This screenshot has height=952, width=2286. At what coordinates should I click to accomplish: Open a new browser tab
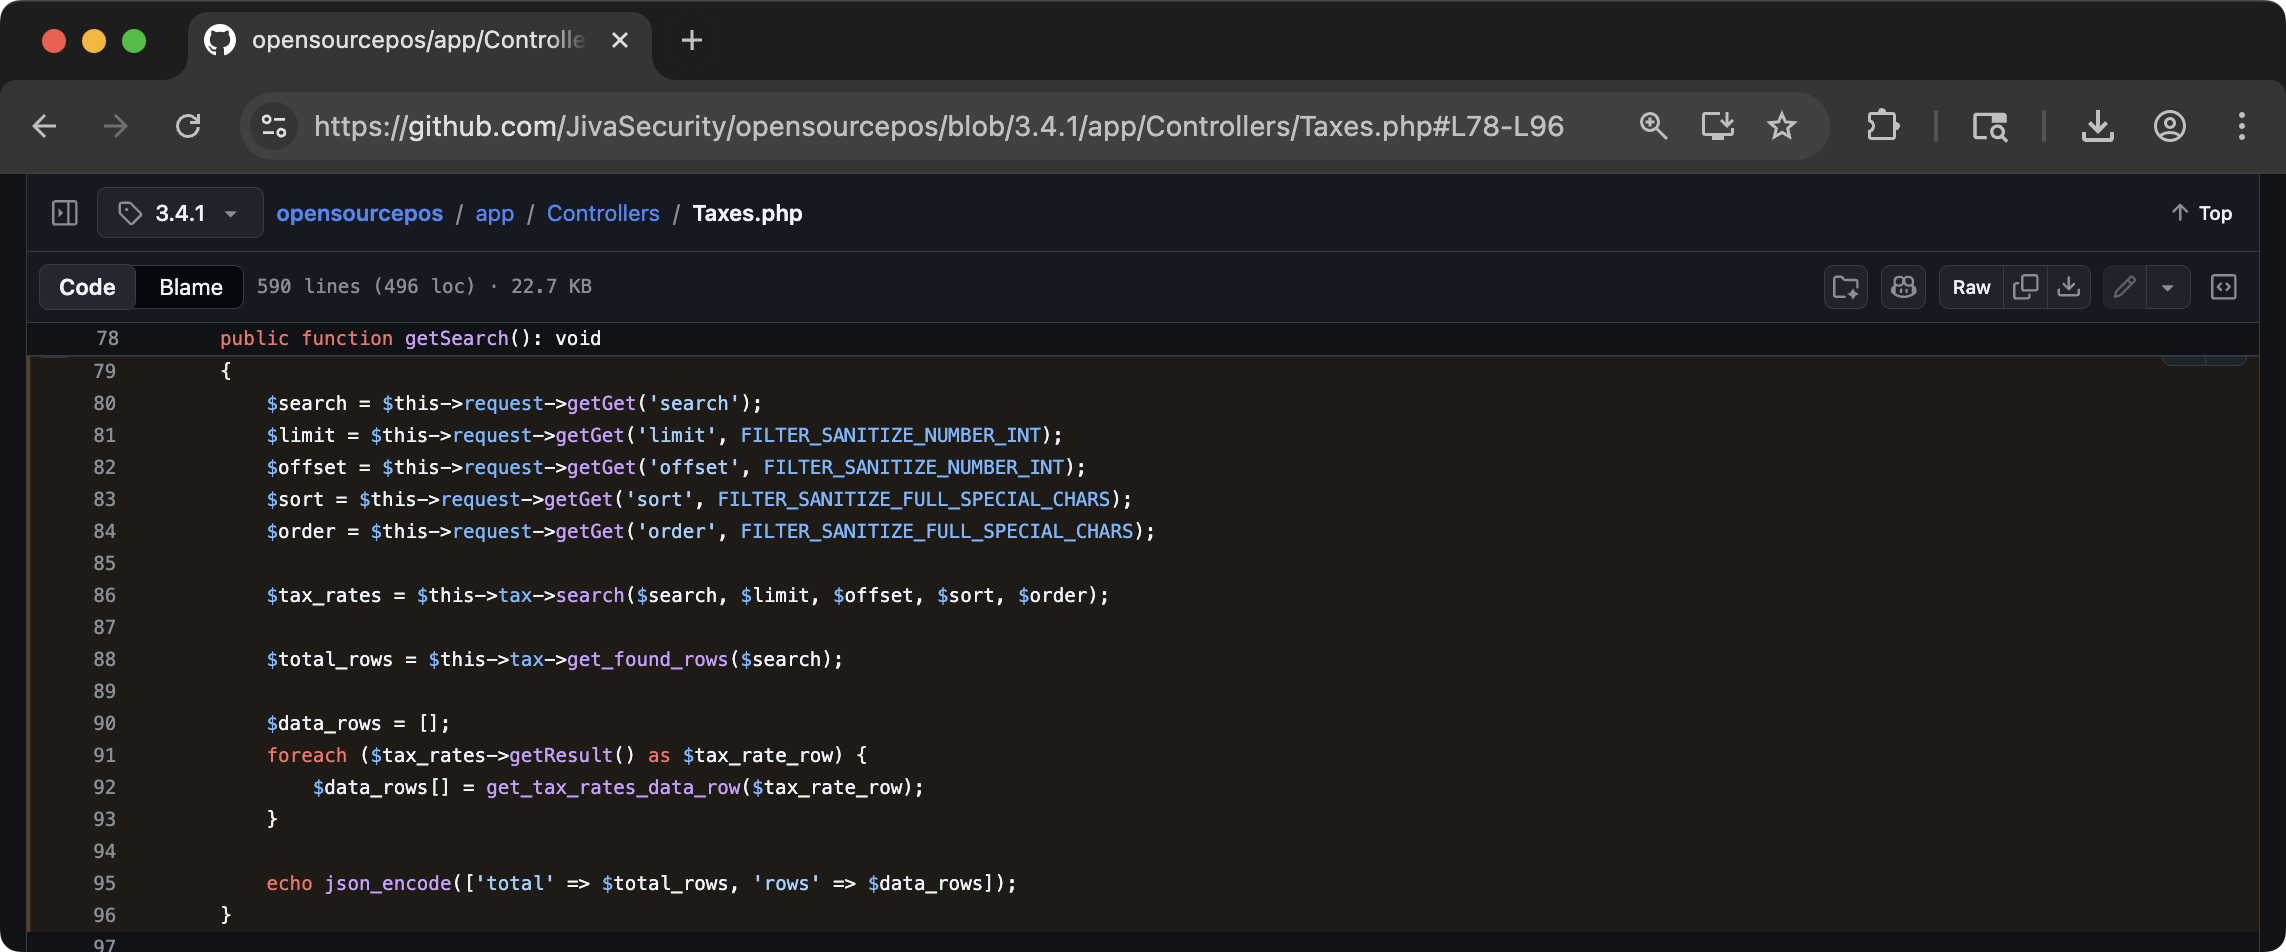[x=691, y=40]
